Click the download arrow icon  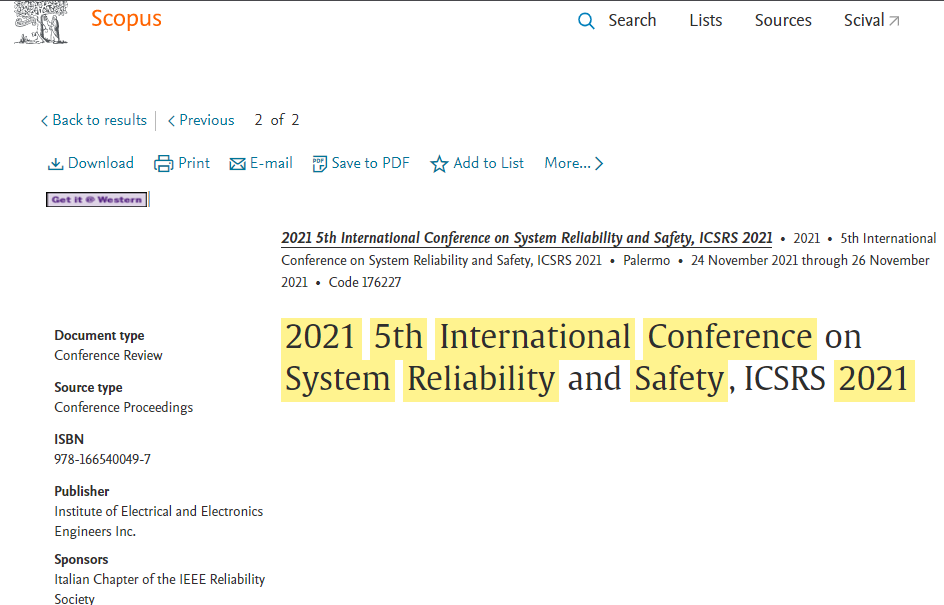[55, 164]
